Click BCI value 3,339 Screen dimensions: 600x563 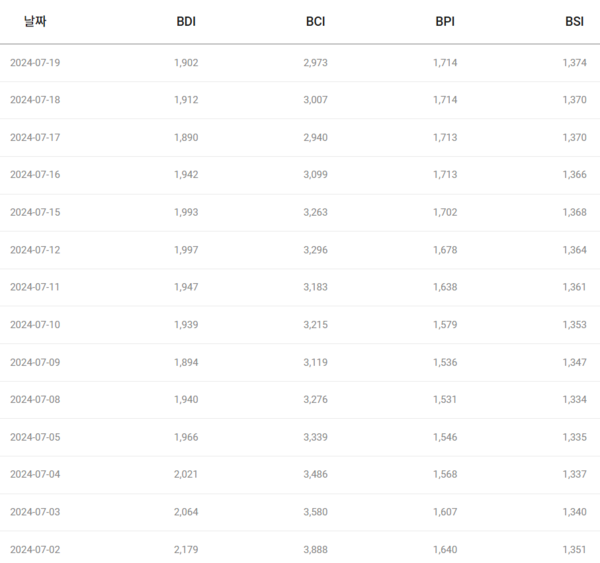[315, 437]
